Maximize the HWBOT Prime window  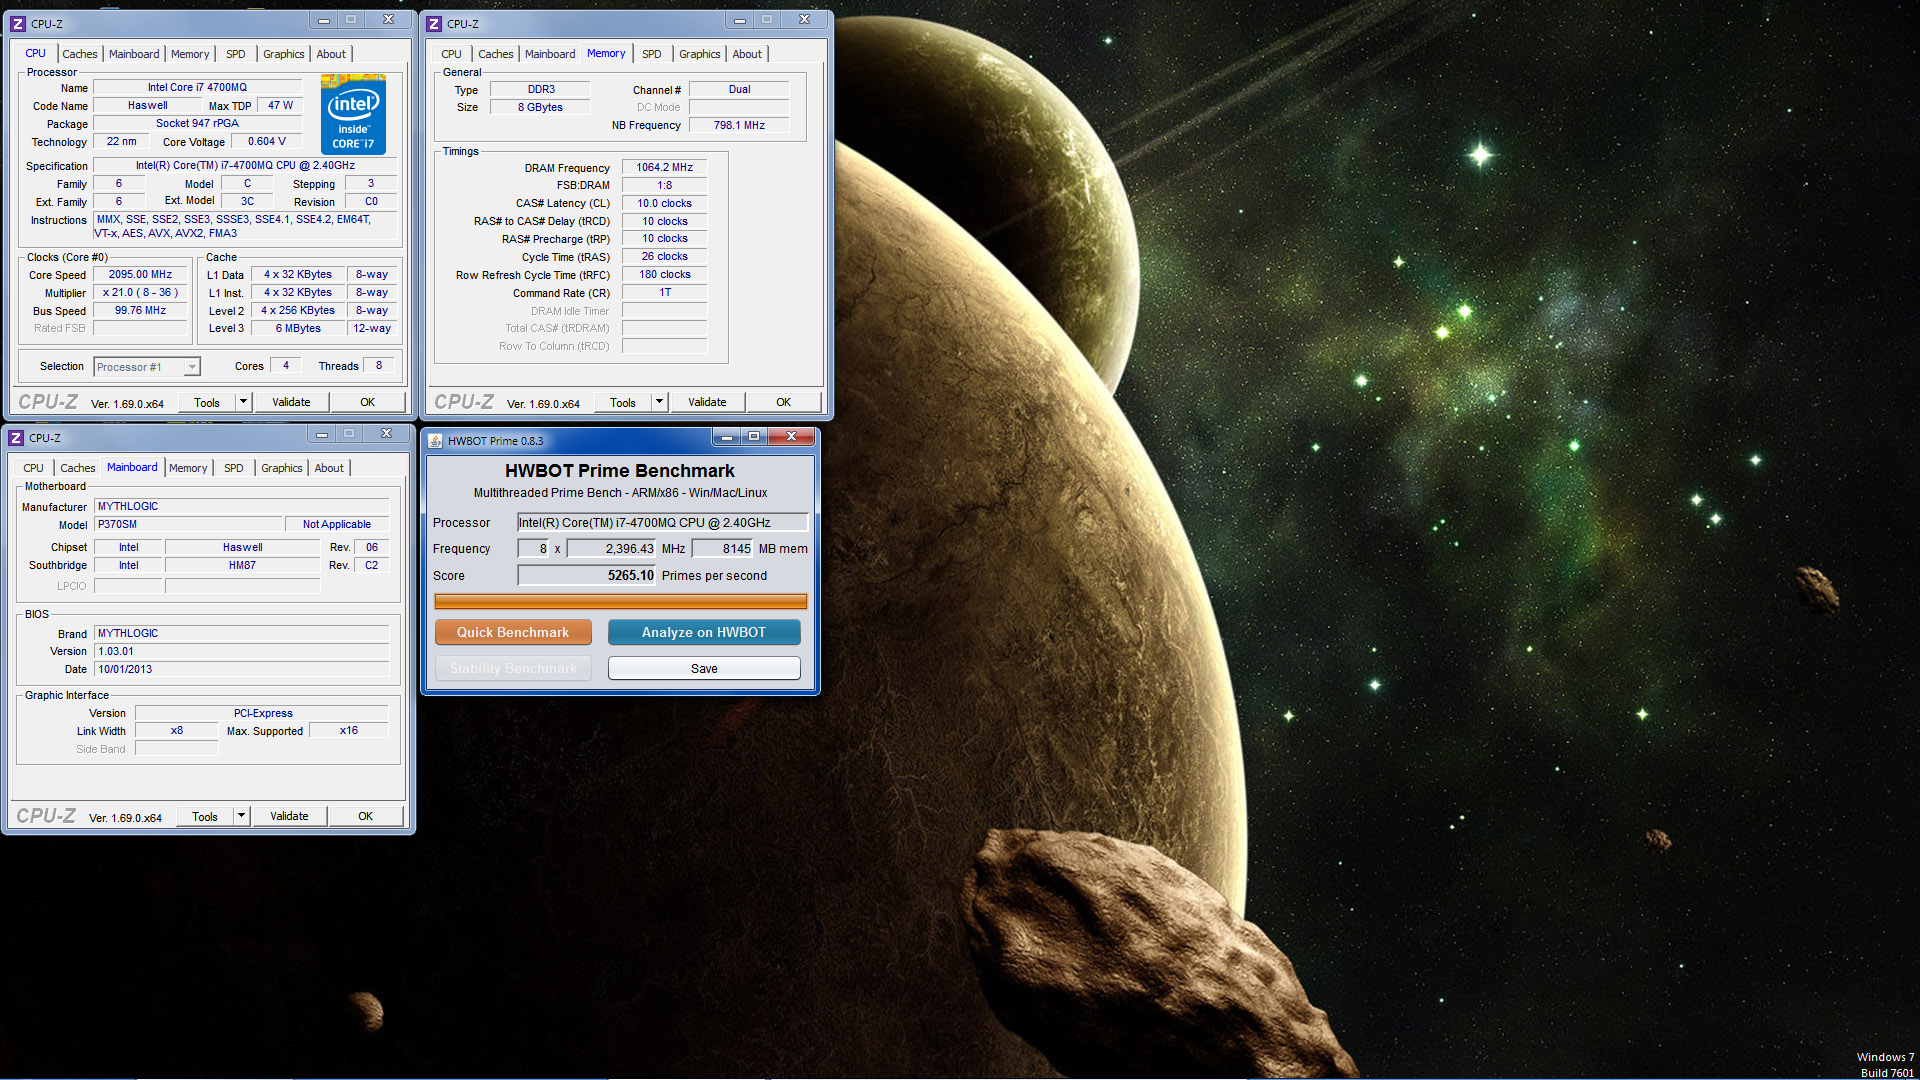point(754,436)
